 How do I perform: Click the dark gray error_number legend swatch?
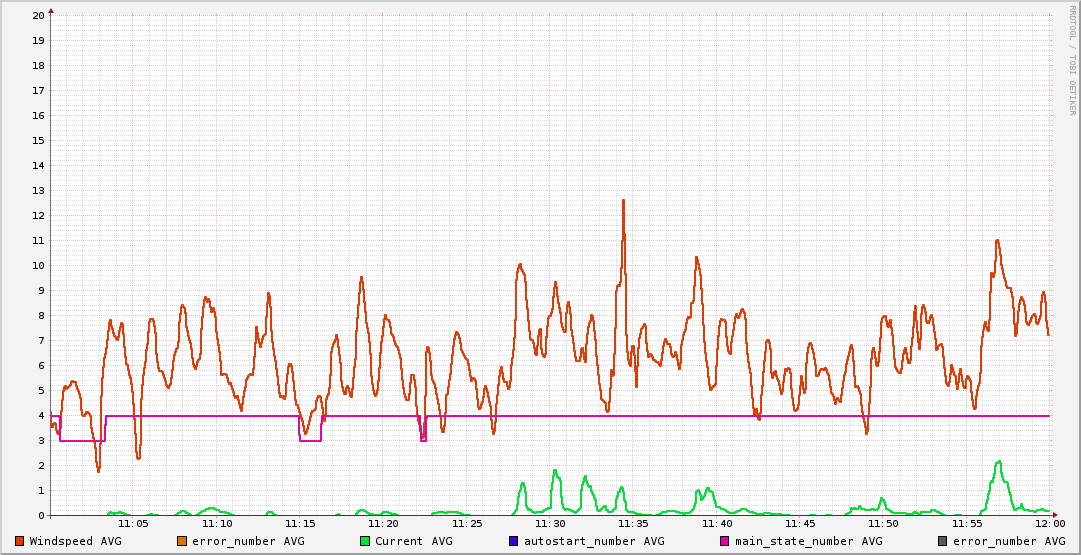[x=942, y=541]
